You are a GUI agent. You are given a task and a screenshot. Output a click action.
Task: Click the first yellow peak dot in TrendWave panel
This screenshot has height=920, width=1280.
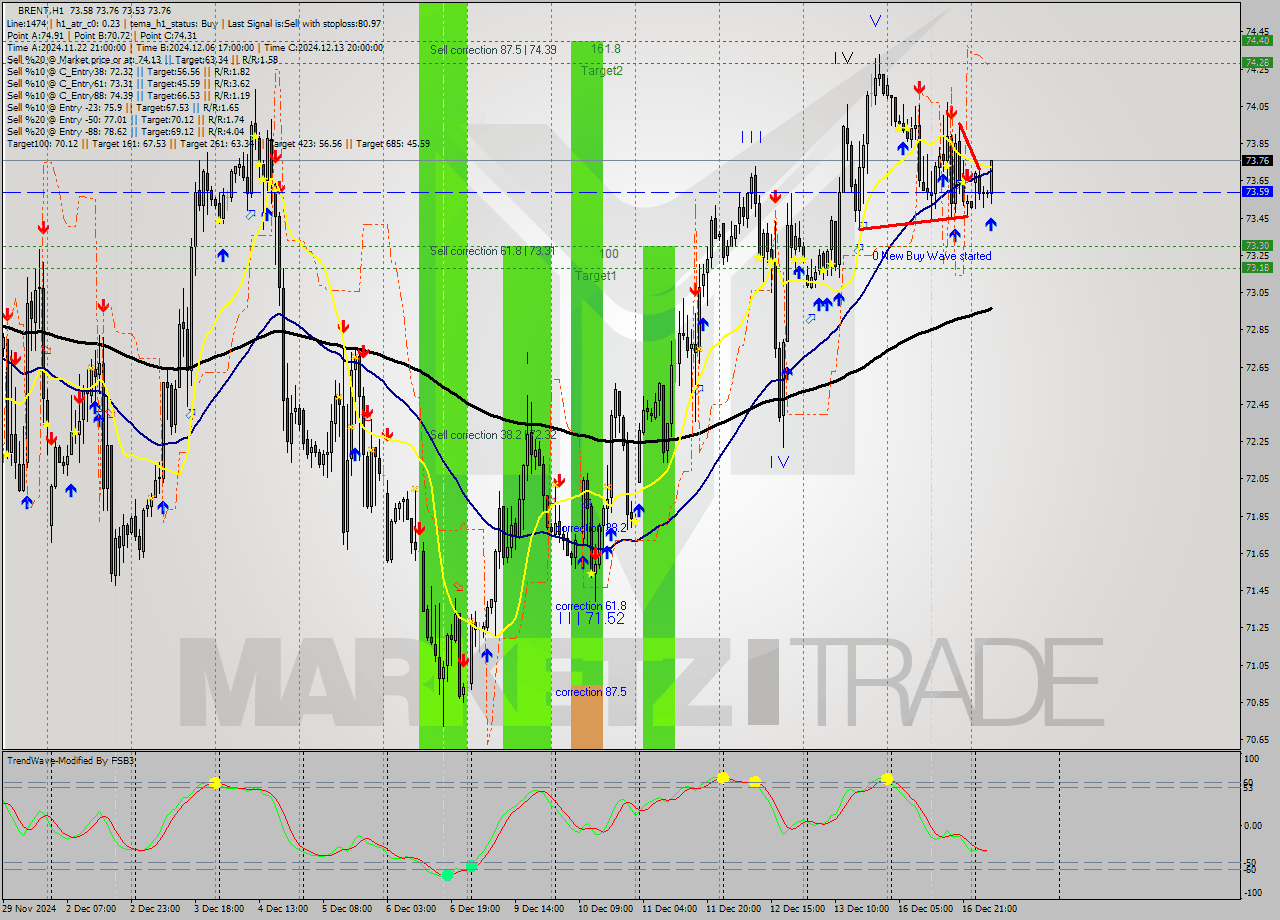click(215, 783)
